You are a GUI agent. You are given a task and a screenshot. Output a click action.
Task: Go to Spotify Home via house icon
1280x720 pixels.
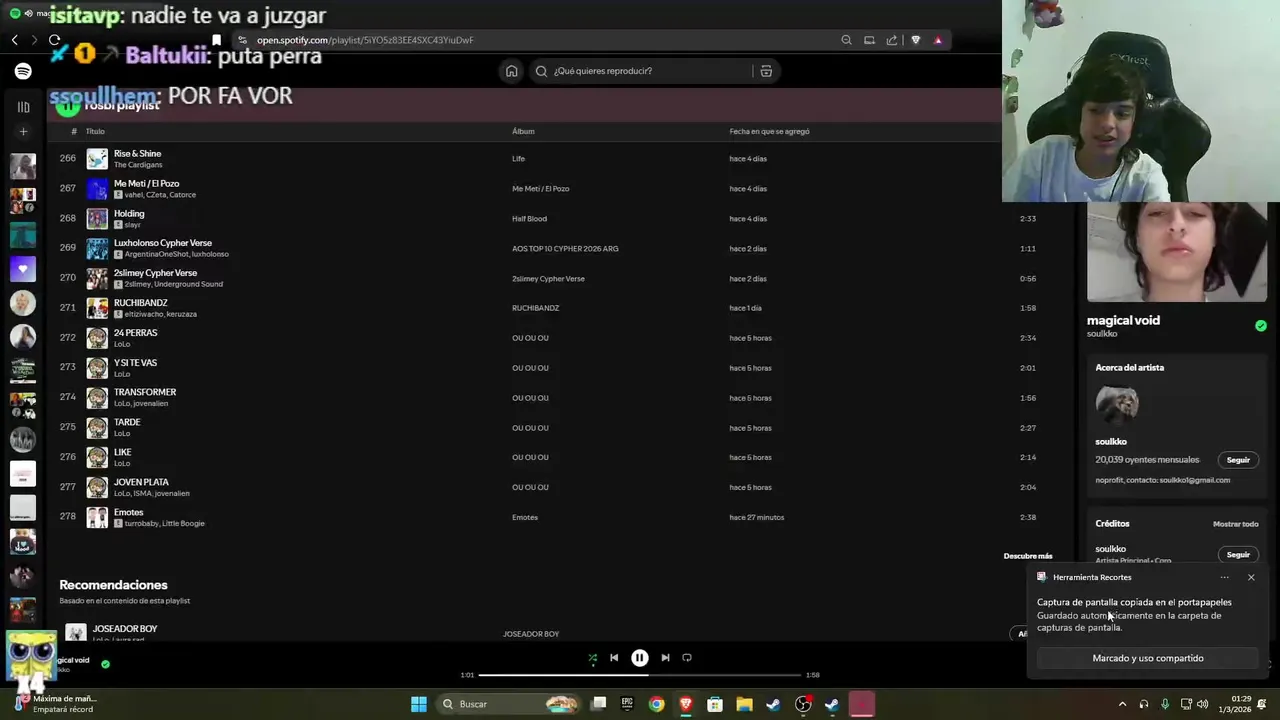[512, 71]
